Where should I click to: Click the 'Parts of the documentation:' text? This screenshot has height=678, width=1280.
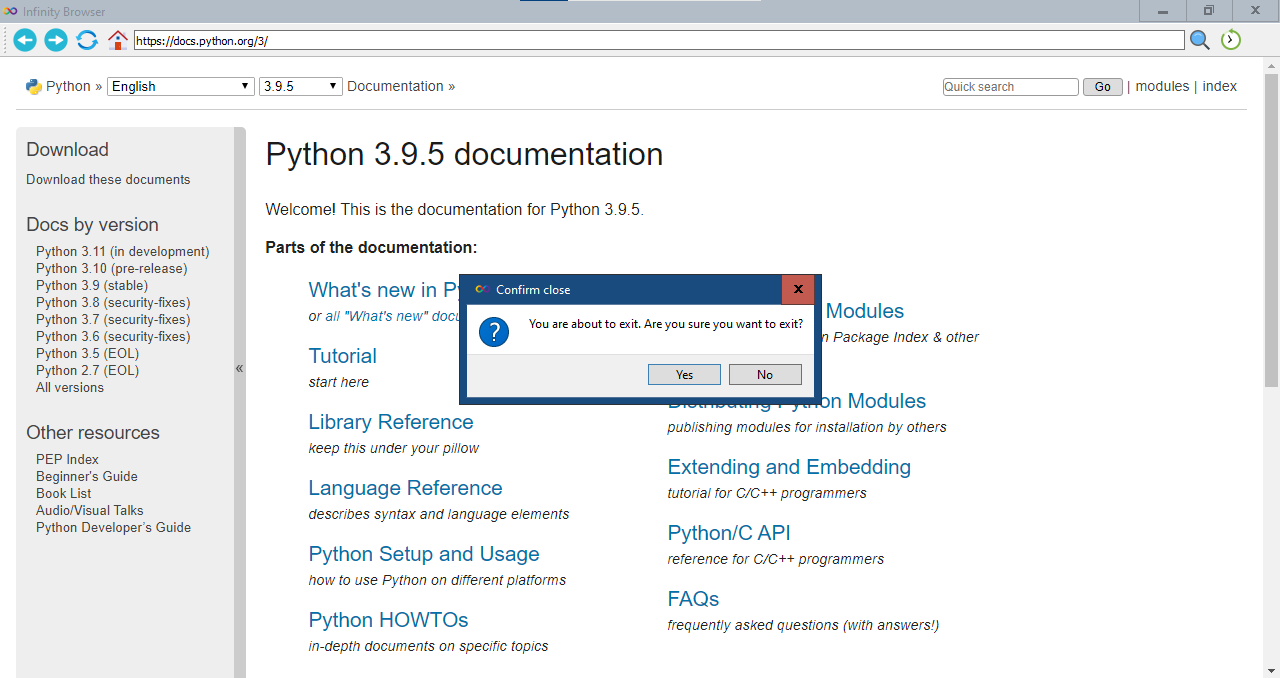click(371, 247)
